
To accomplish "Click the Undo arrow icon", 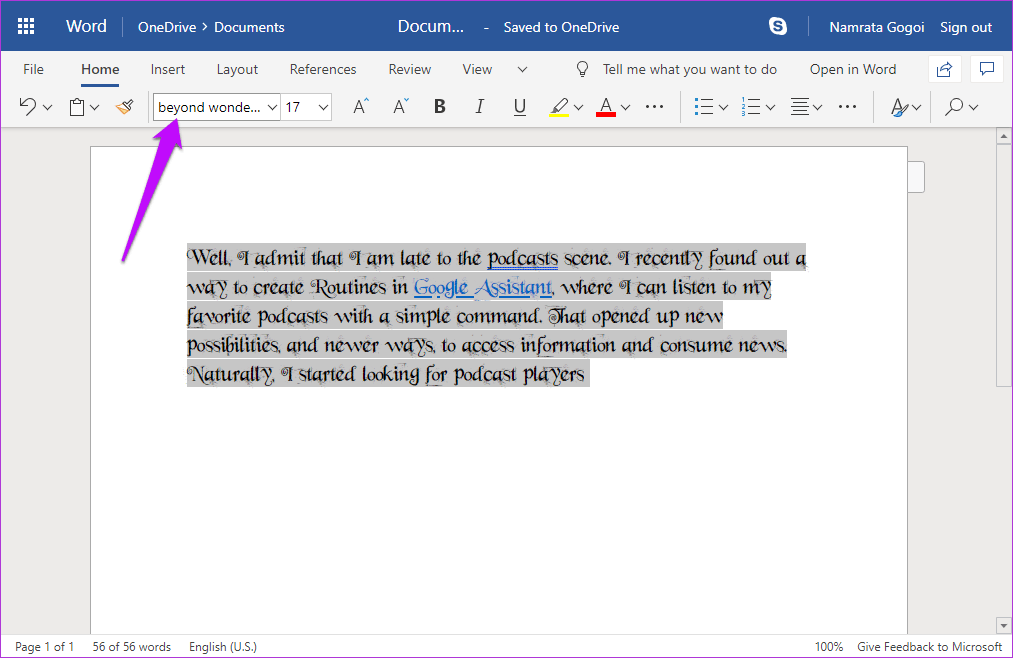I will [27, 107].
